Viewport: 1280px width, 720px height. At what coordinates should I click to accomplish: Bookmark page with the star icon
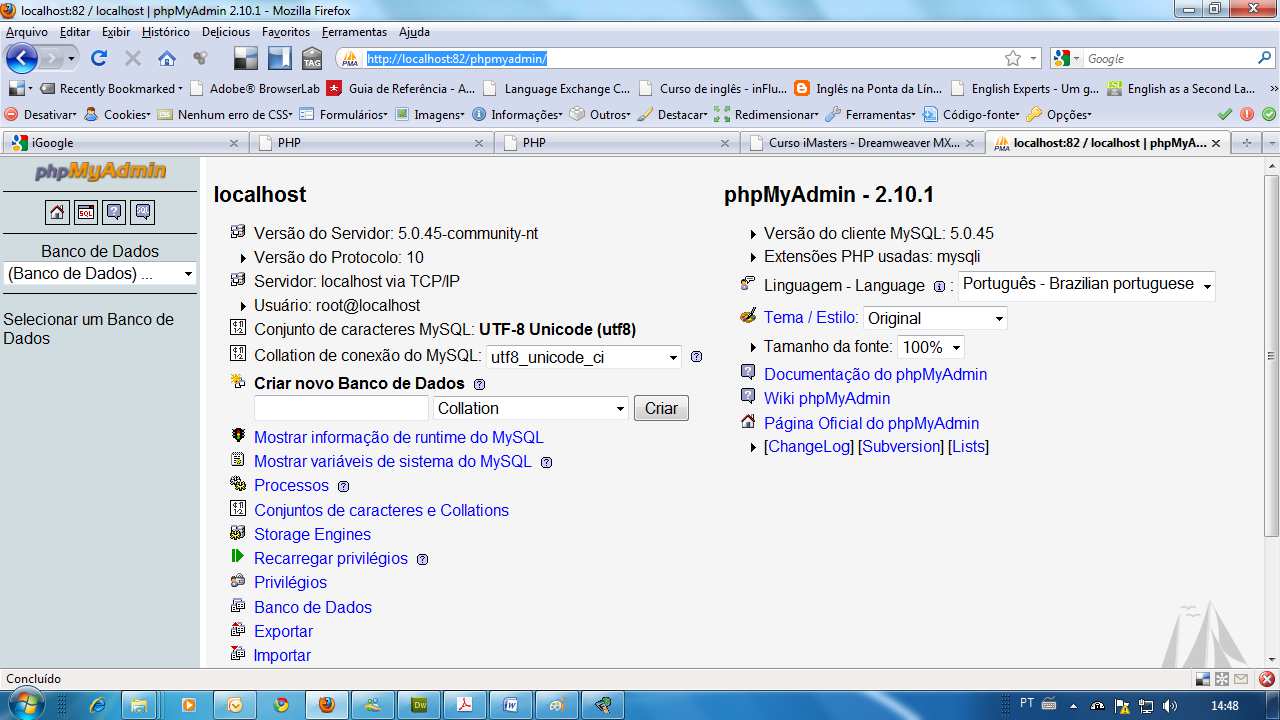1013,58
